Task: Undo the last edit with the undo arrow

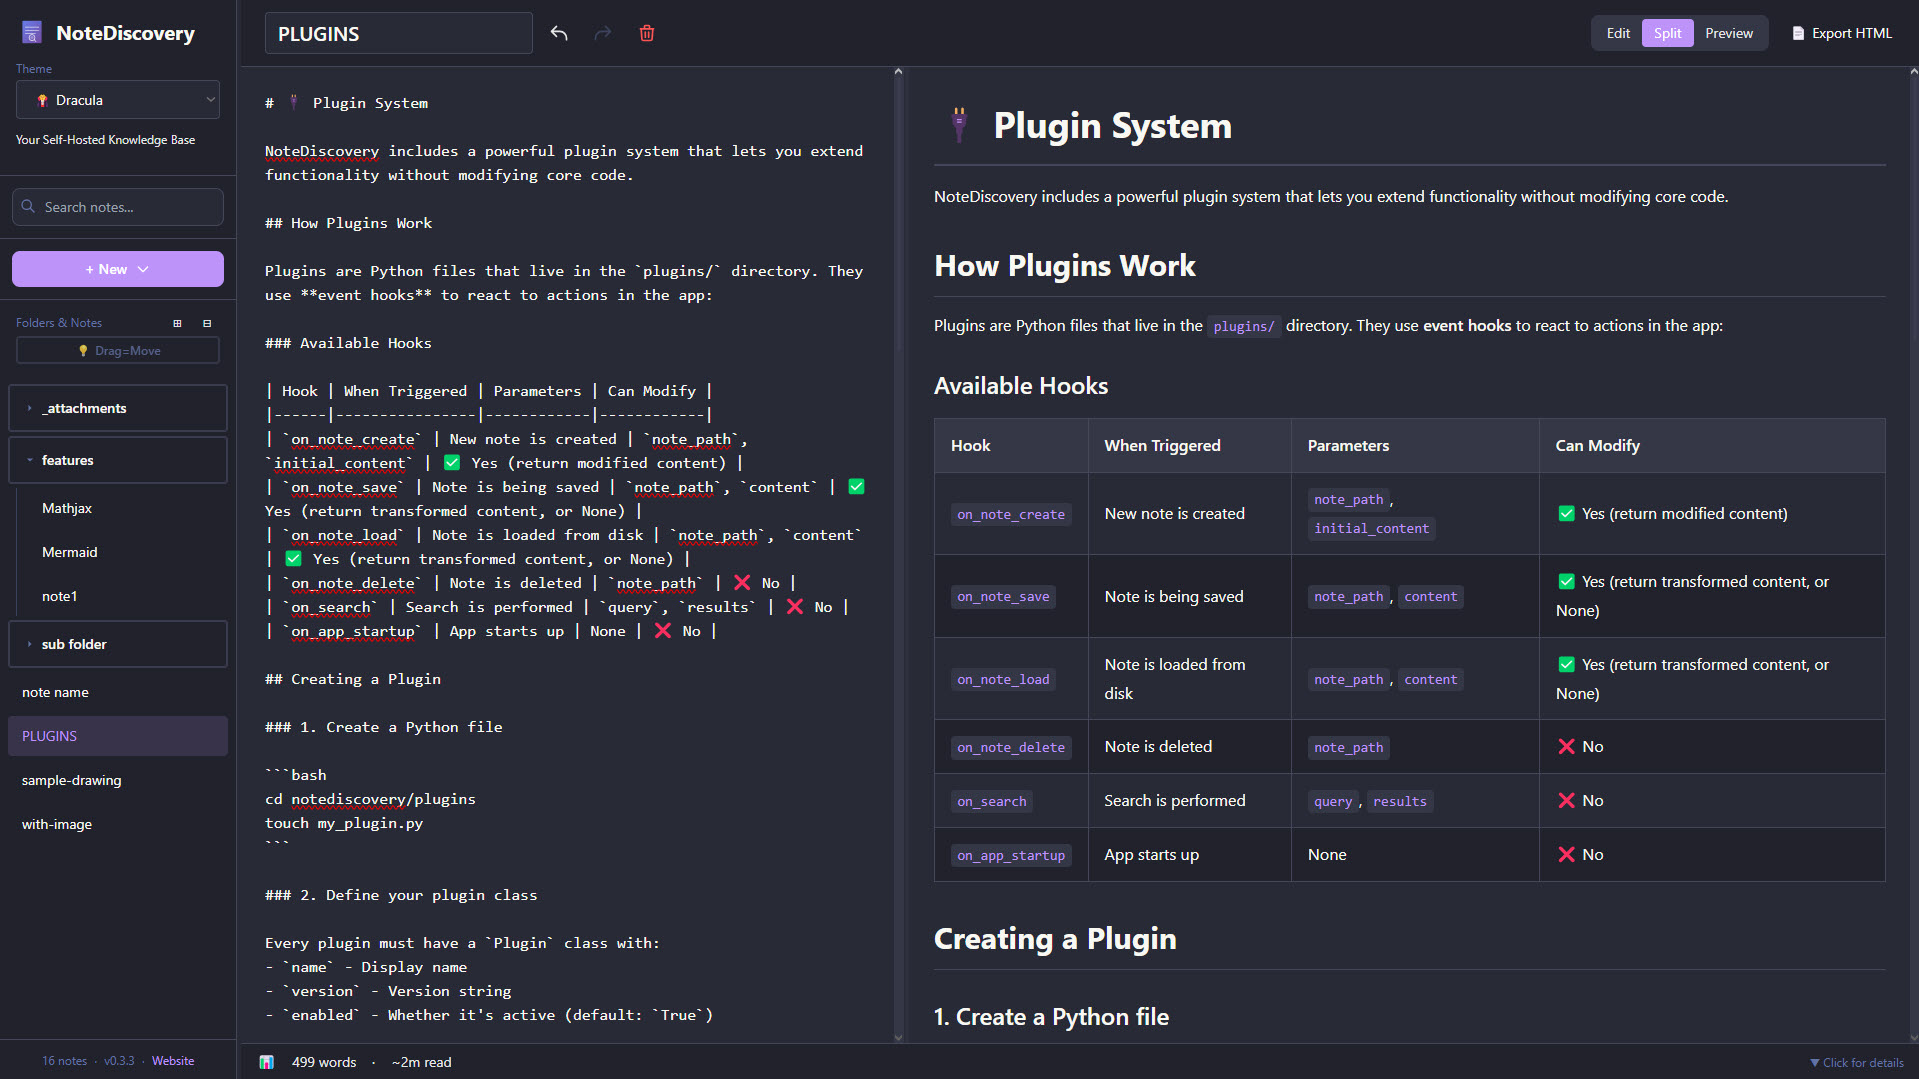Action: pyautogui.click(x=559, y=33)
